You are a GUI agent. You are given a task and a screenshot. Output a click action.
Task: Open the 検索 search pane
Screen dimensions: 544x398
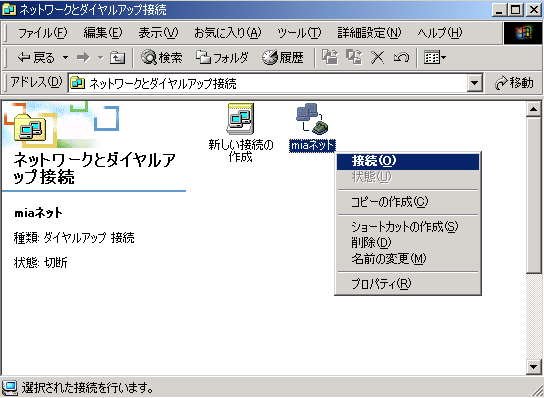tap(162, 57)
